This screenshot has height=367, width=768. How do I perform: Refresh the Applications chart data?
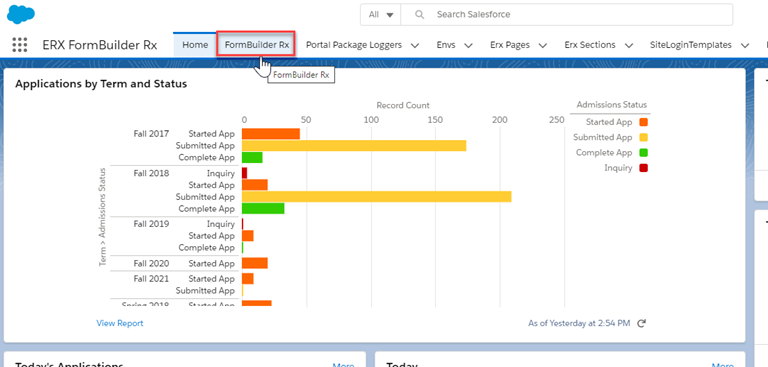point(642,323)
